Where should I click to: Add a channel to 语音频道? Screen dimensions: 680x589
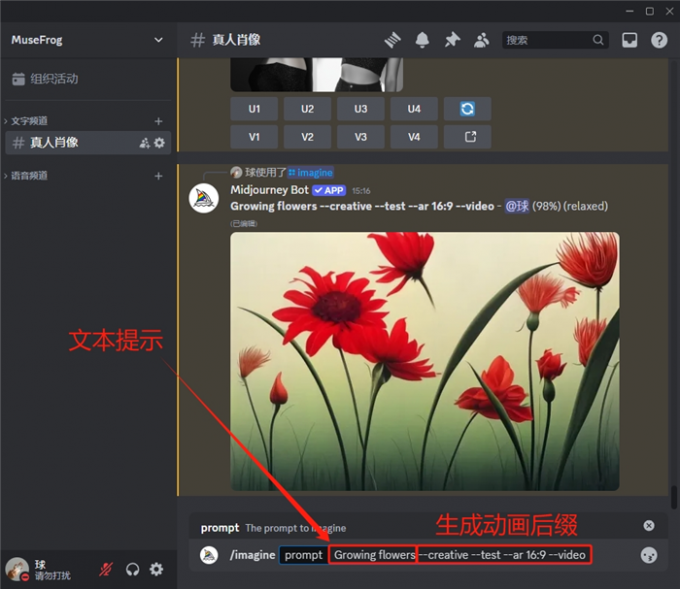coord(158,176)
